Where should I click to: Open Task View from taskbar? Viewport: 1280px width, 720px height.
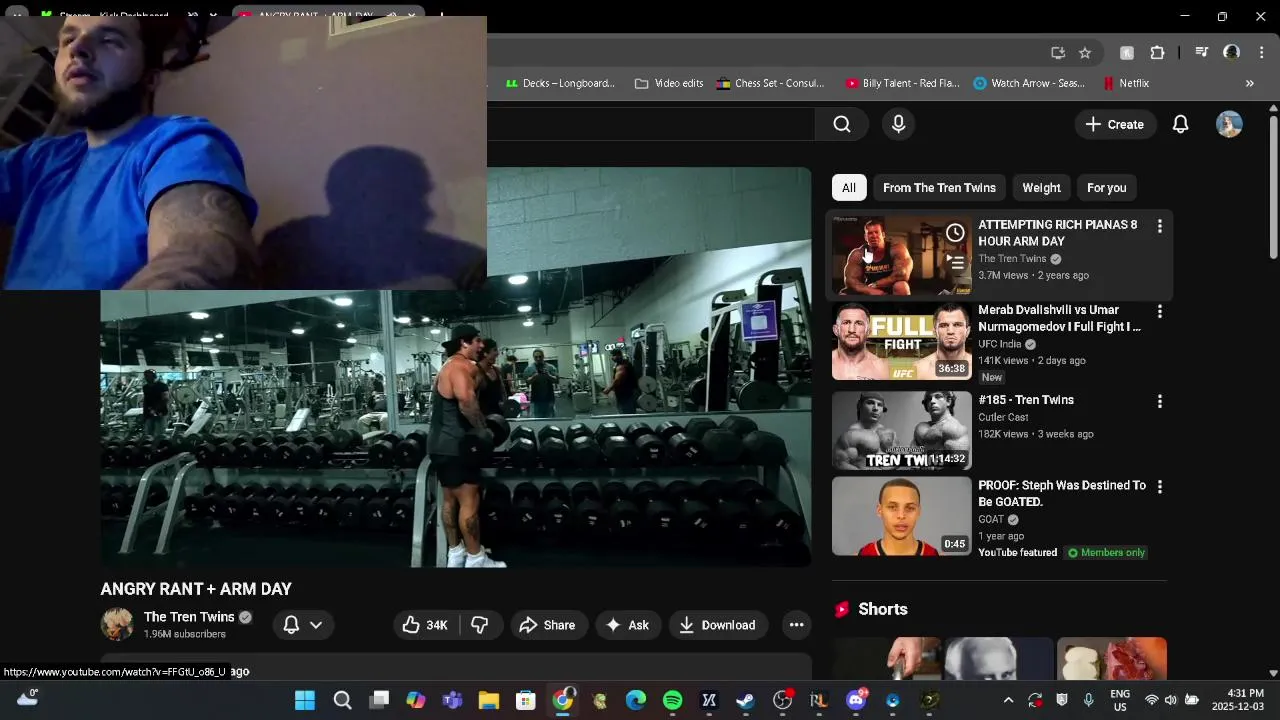[379, 700]
